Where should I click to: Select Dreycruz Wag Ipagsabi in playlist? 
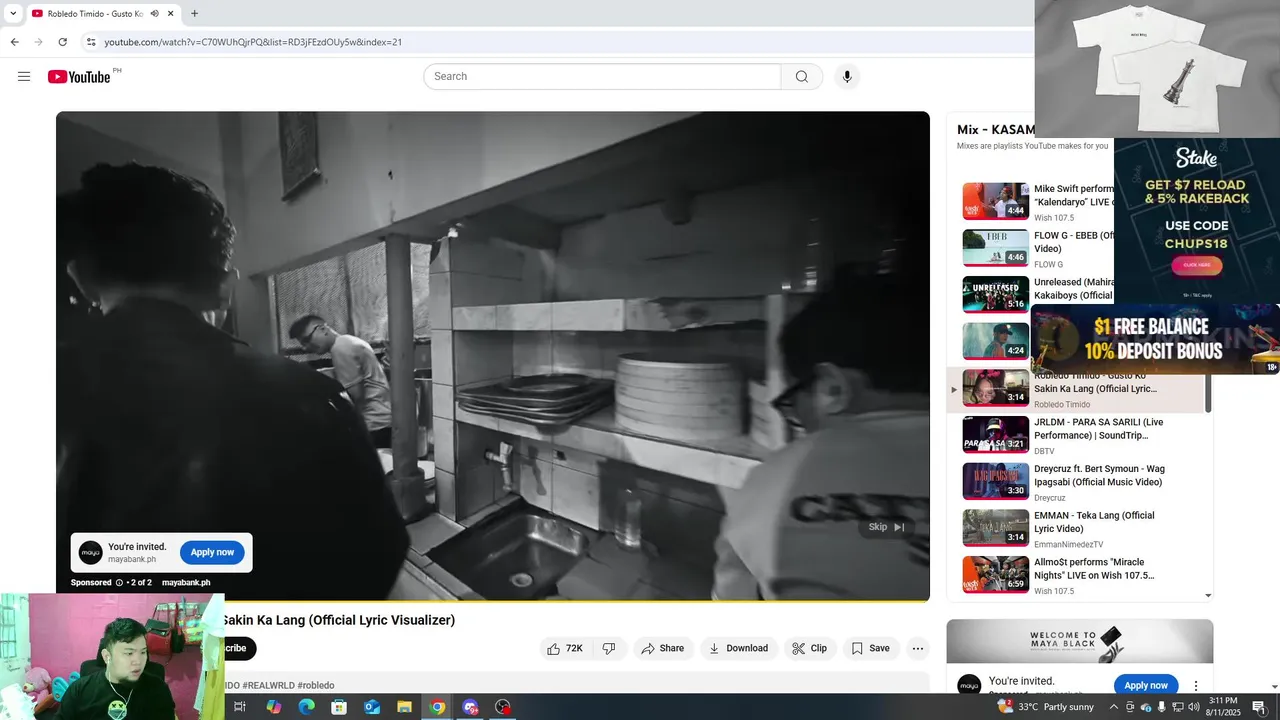[x=1075, y=482]
